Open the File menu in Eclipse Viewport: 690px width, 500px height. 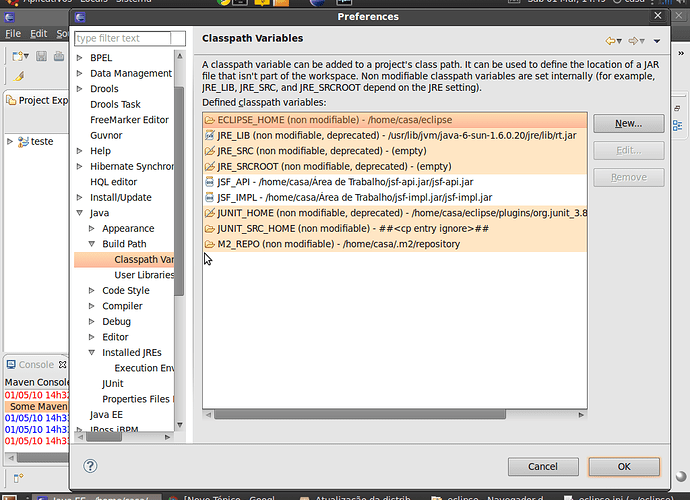point(13,33)
